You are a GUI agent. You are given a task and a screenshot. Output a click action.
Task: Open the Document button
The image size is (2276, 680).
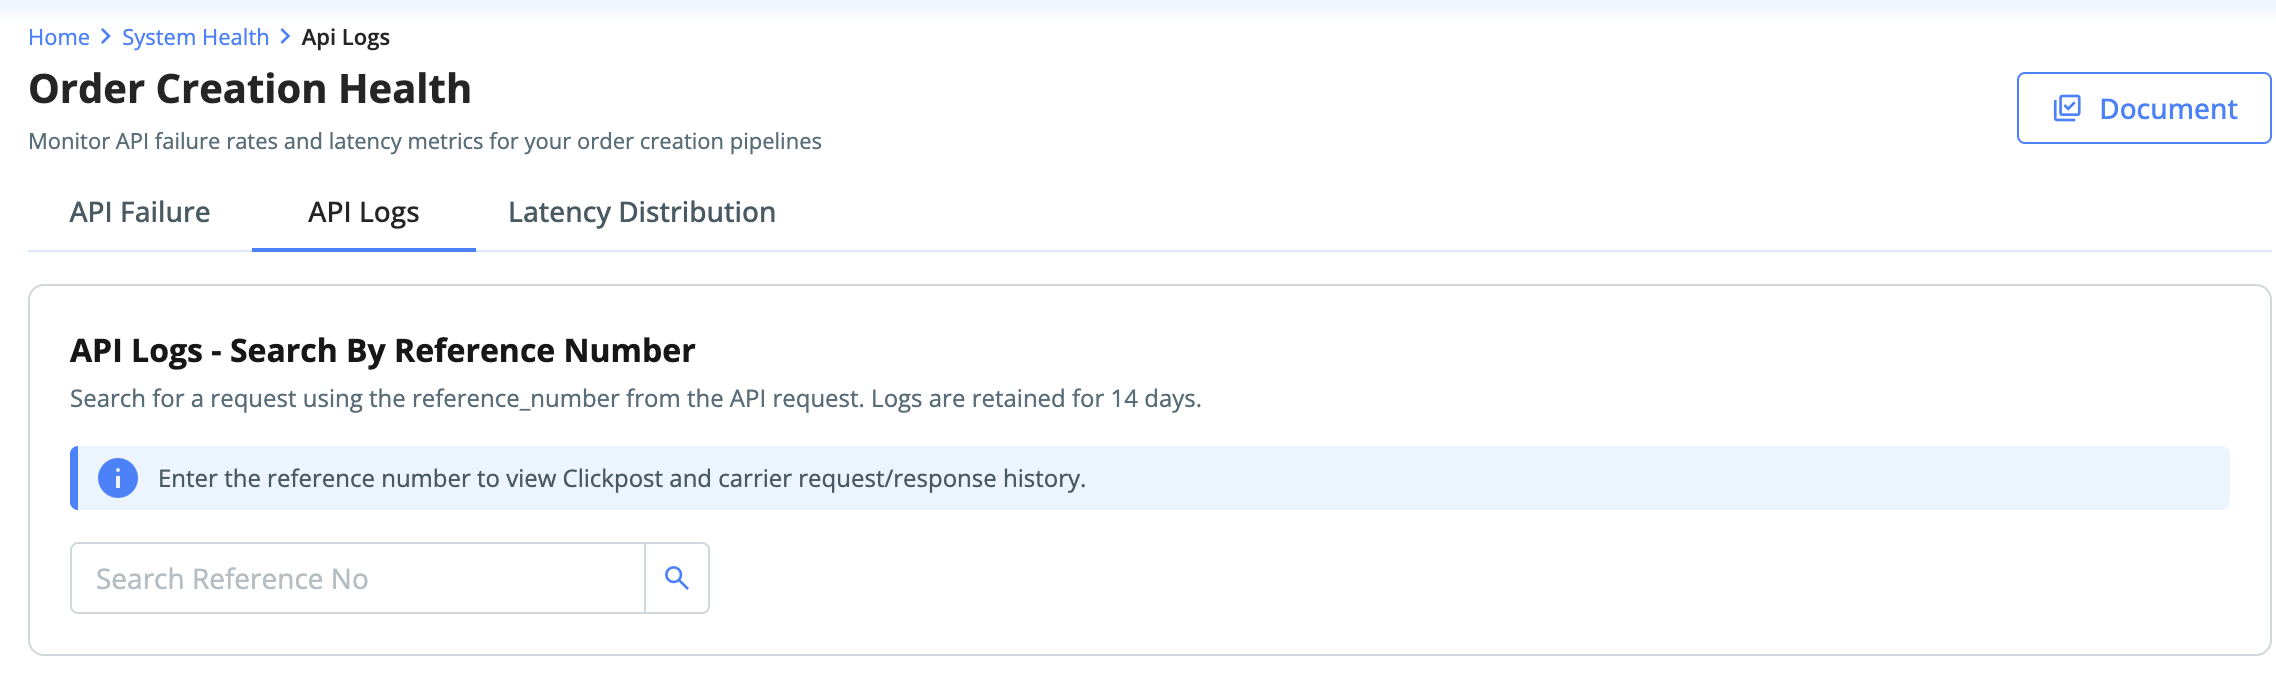pyautogui.click(x=2144, y=108)
